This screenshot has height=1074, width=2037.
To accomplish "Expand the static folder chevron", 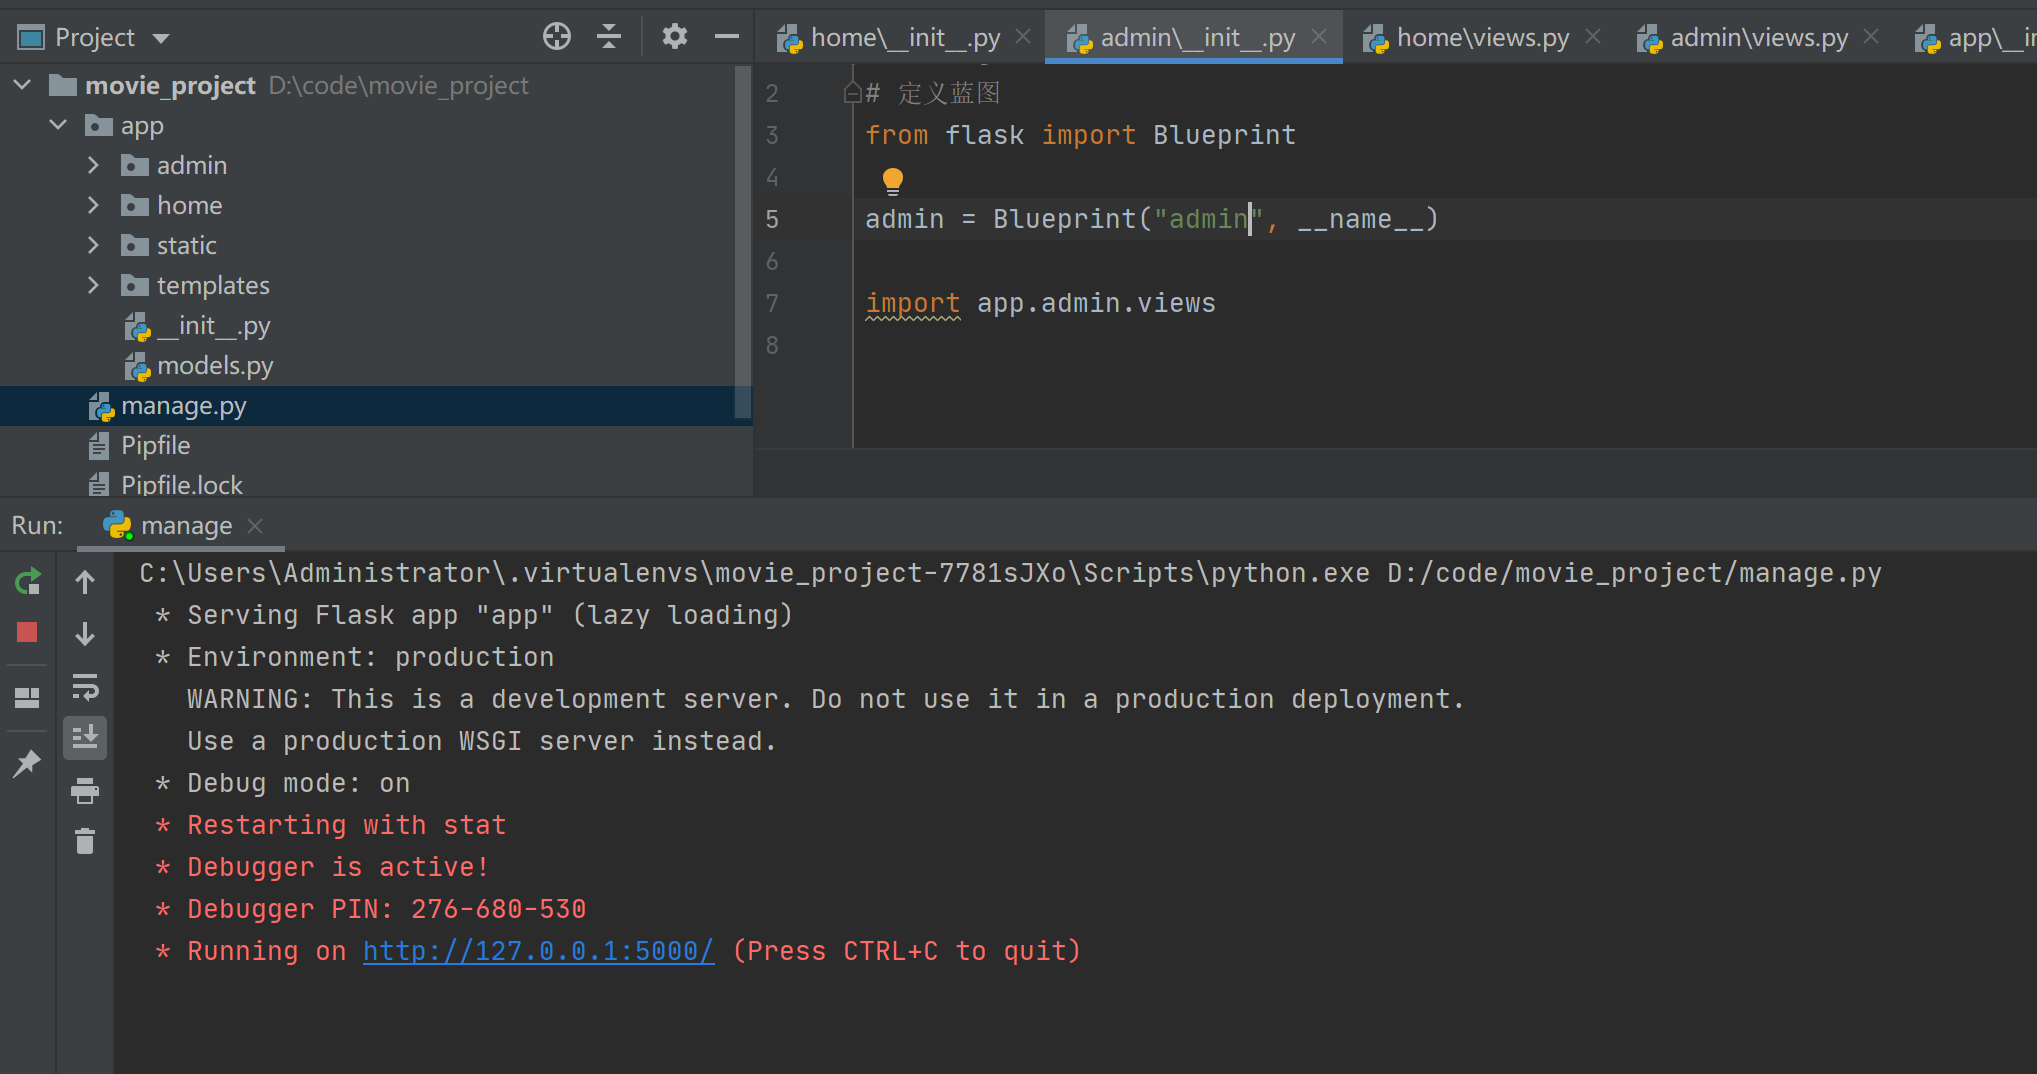I will tap(94, 245).
